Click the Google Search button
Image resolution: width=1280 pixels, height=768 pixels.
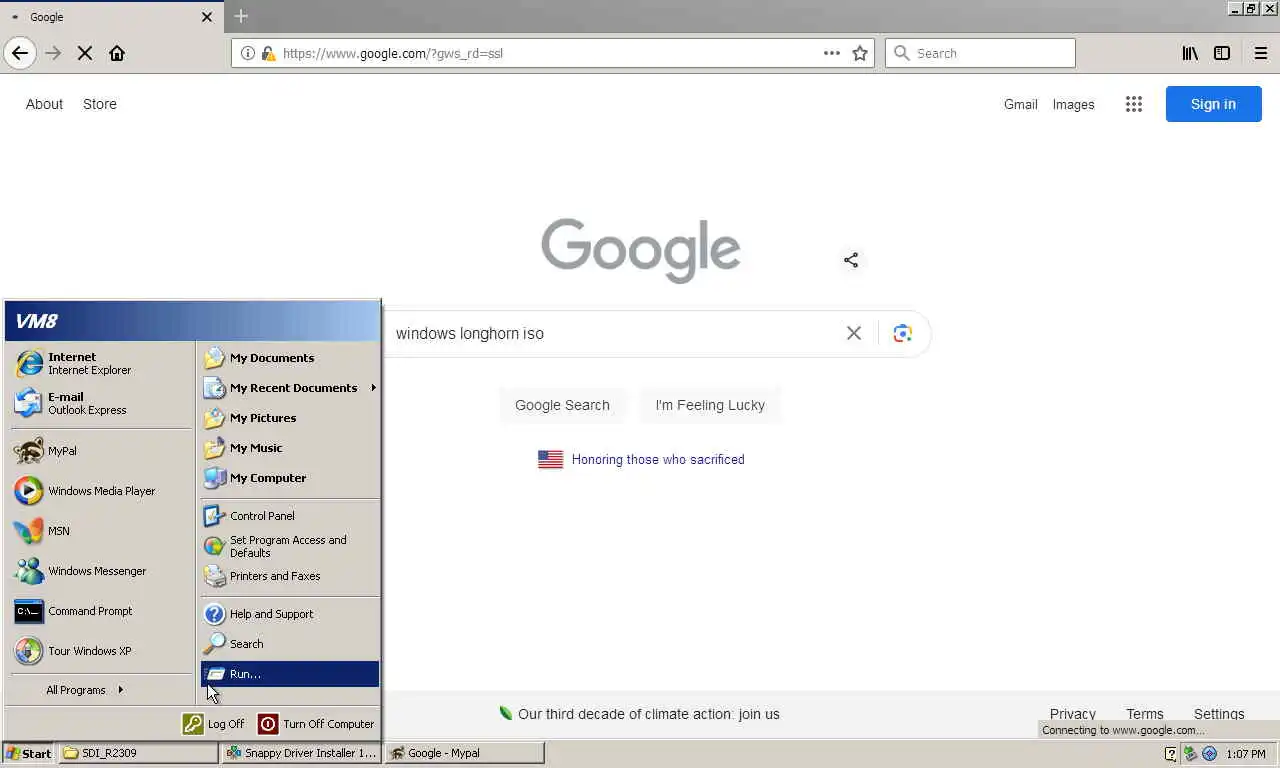click(x=562, y=405)
